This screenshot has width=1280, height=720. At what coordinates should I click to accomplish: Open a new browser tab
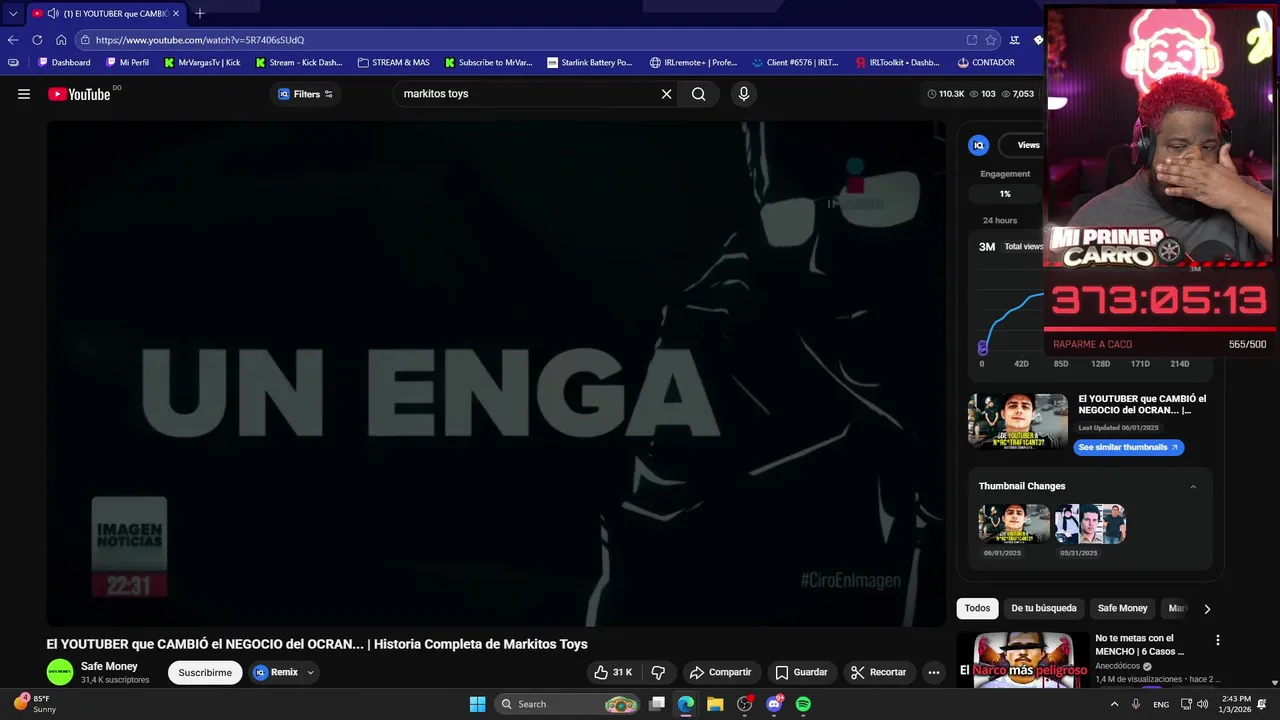click(200, 14)
